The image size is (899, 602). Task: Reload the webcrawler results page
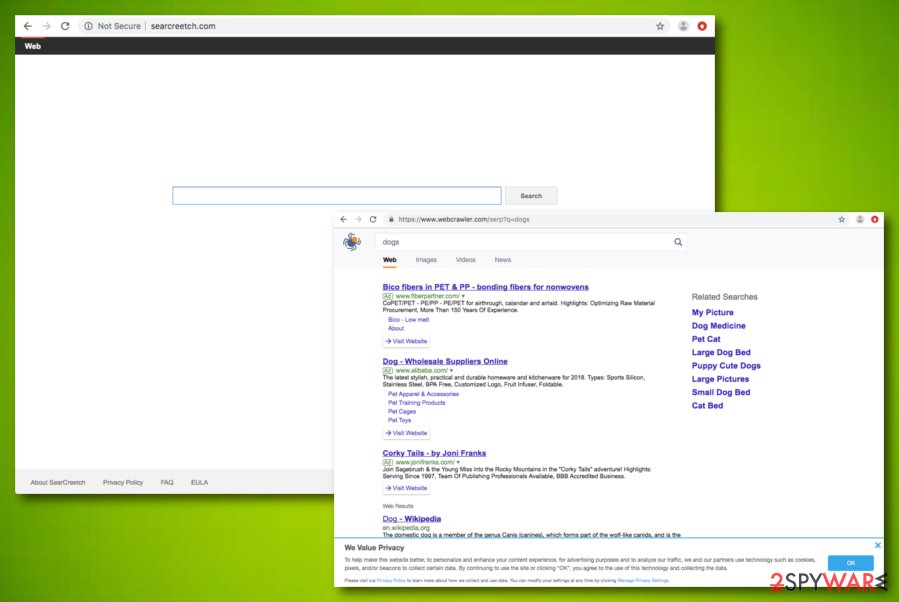(x=373, y=219)
